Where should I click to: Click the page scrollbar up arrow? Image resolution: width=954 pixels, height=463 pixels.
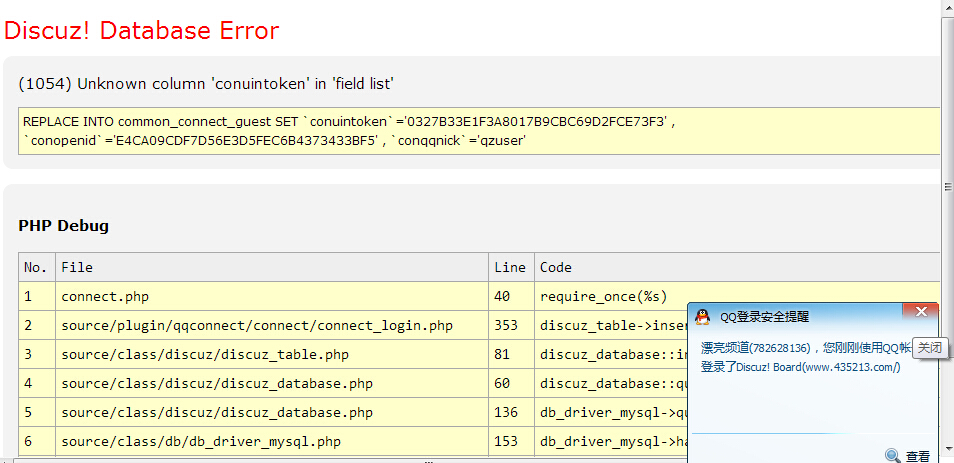[947, 7]
